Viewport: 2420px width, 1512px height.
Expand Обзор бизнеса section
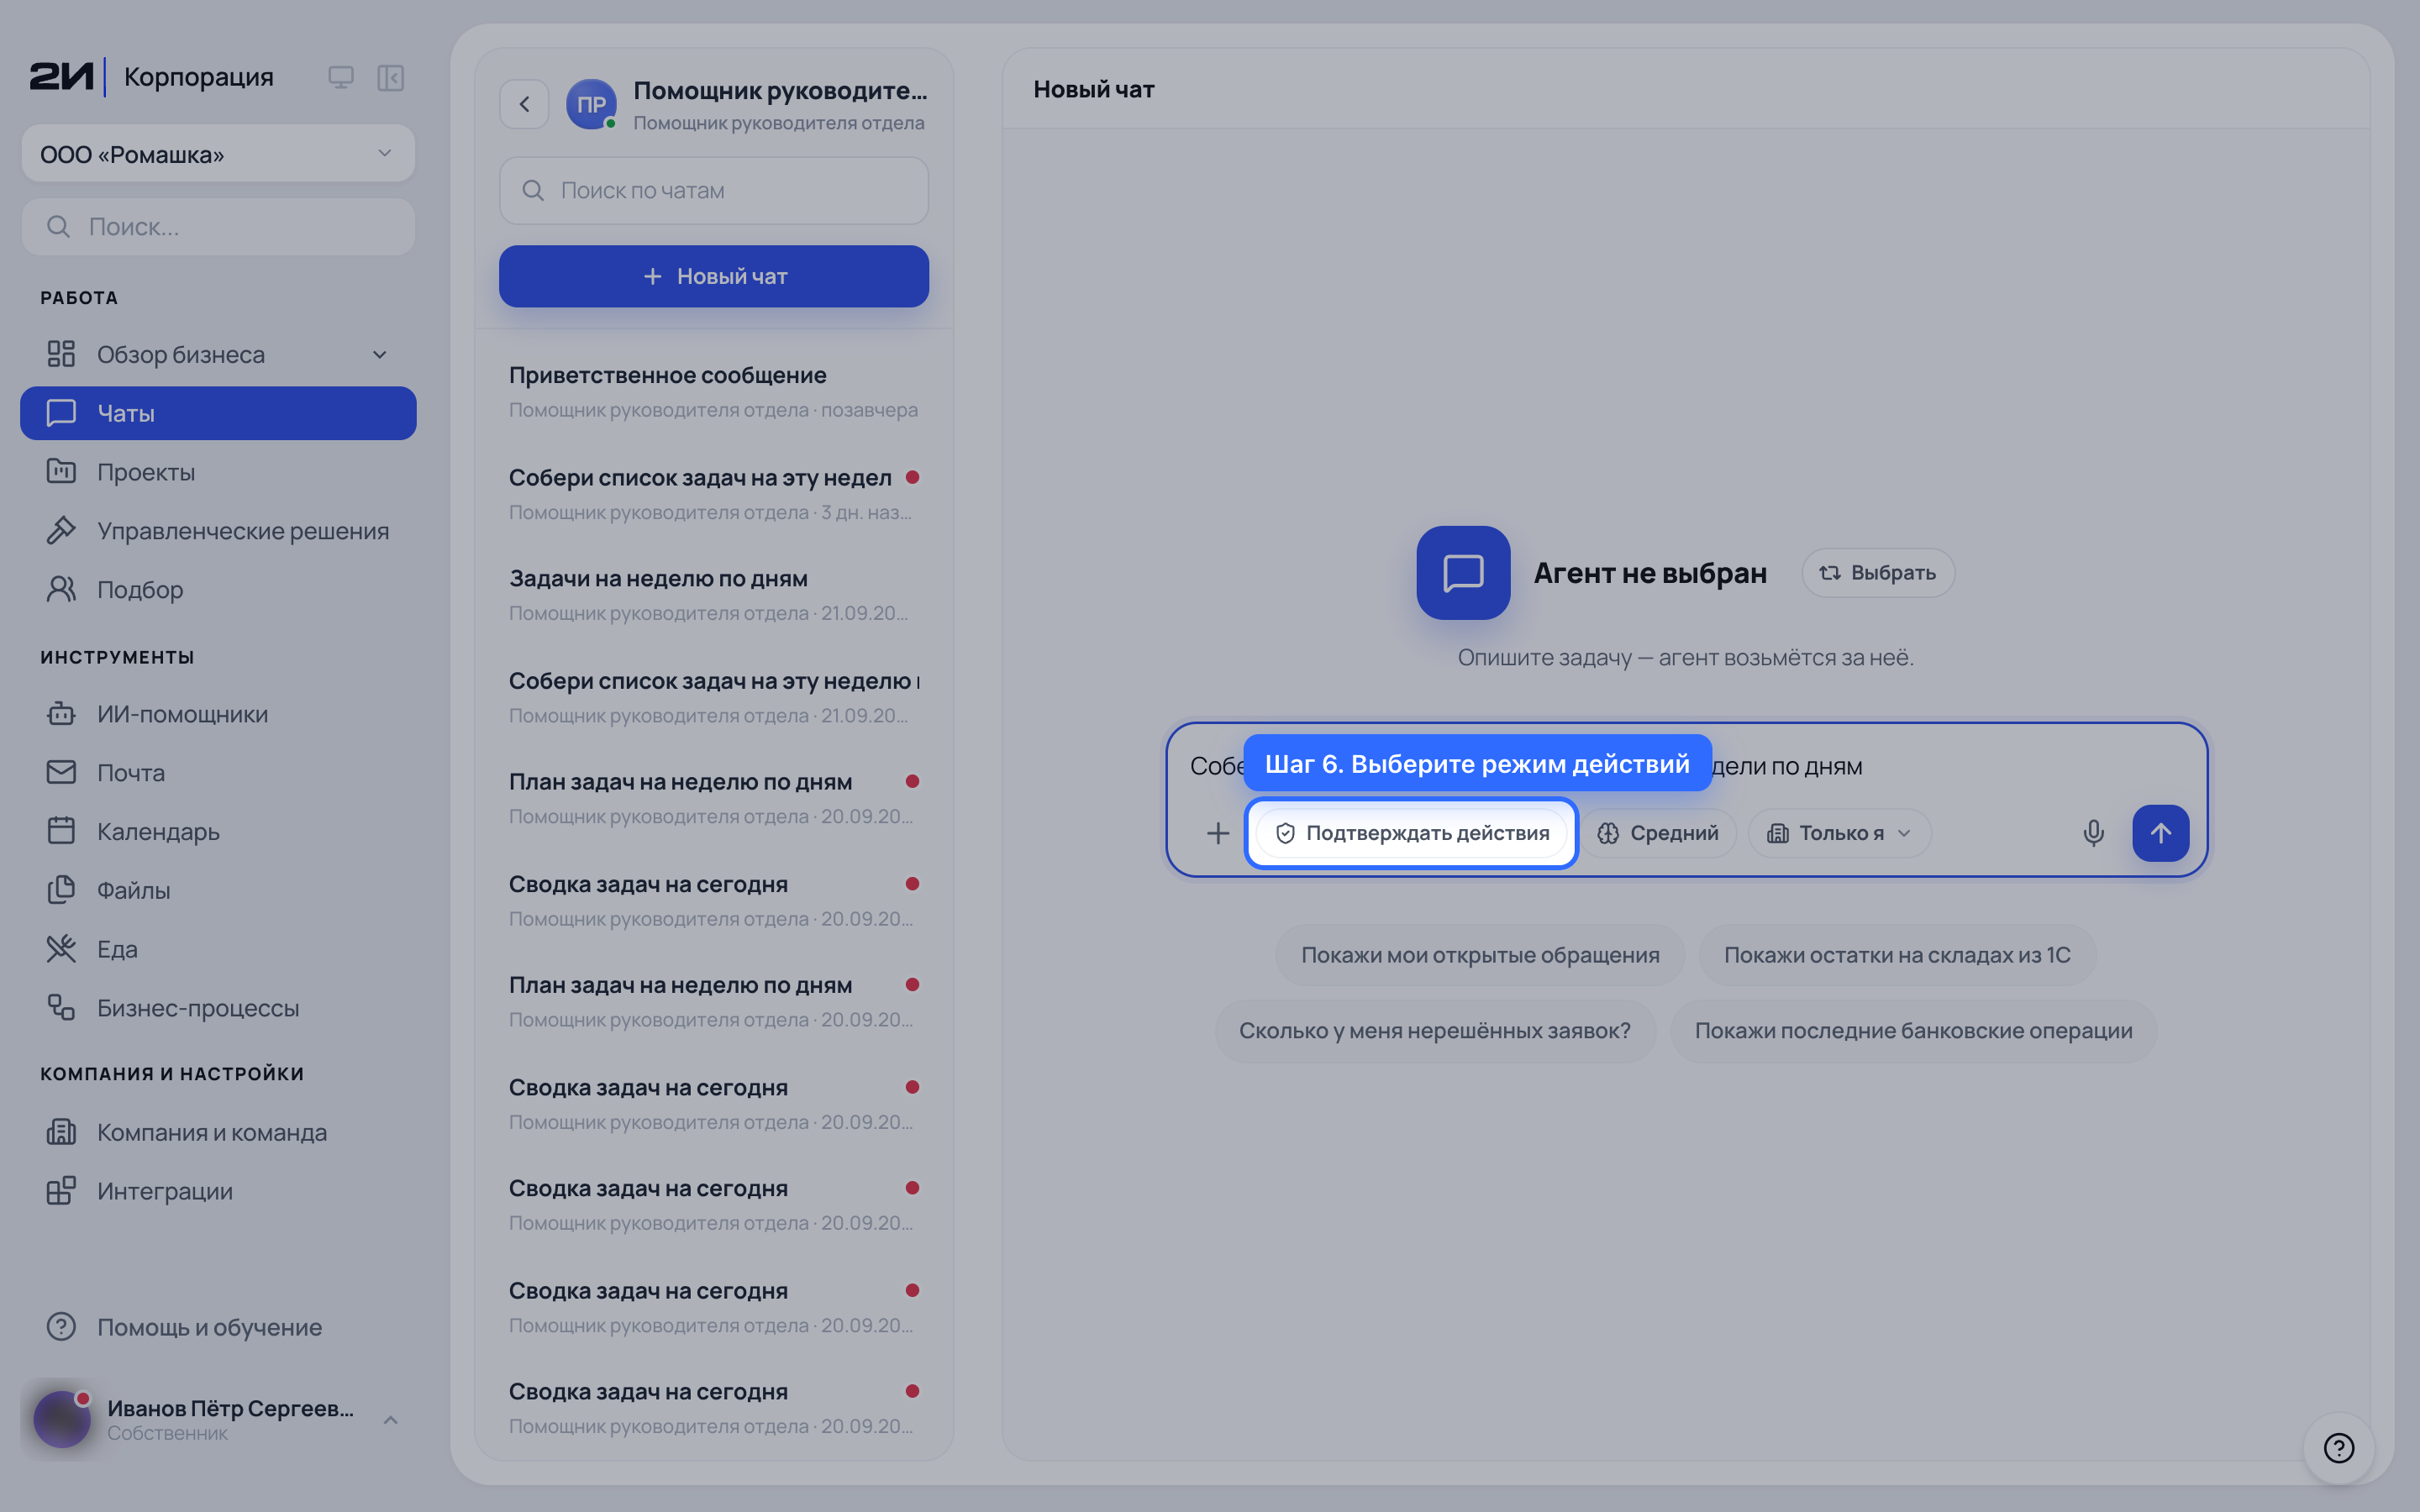click(218, 354)
